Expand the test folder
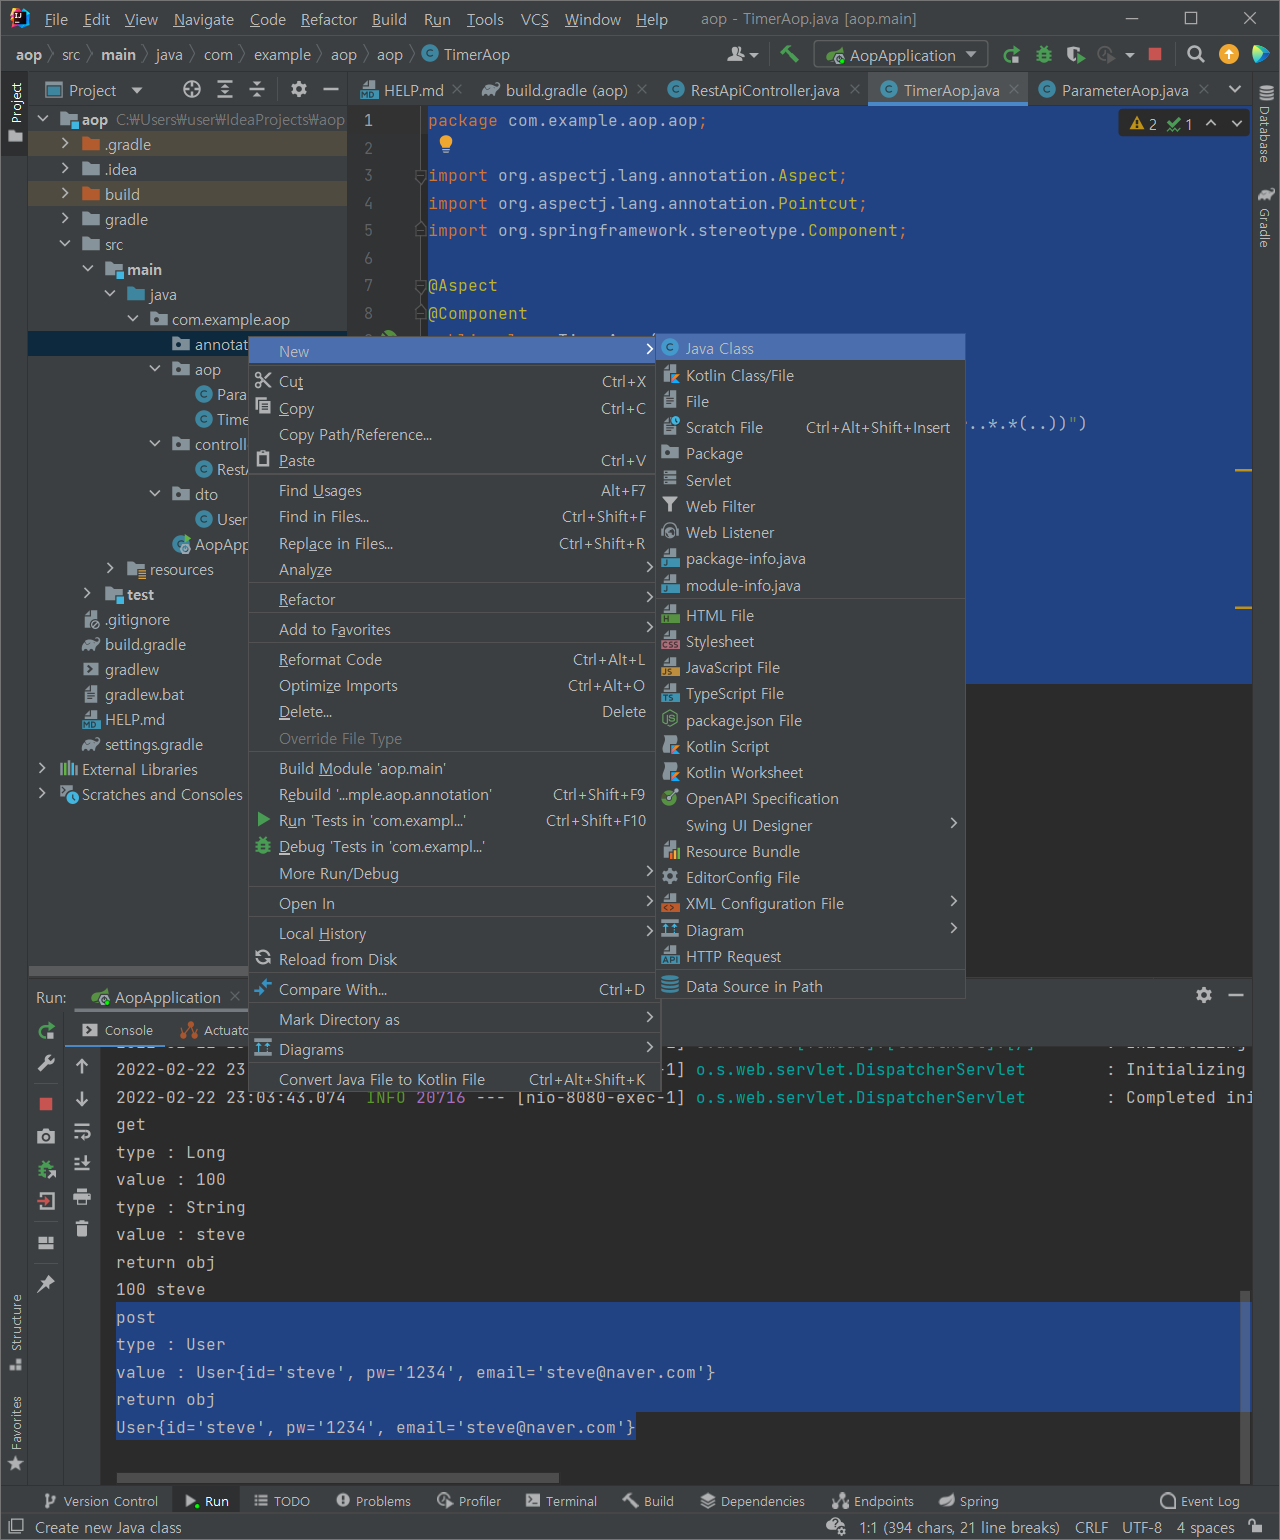 coord(88,594)
